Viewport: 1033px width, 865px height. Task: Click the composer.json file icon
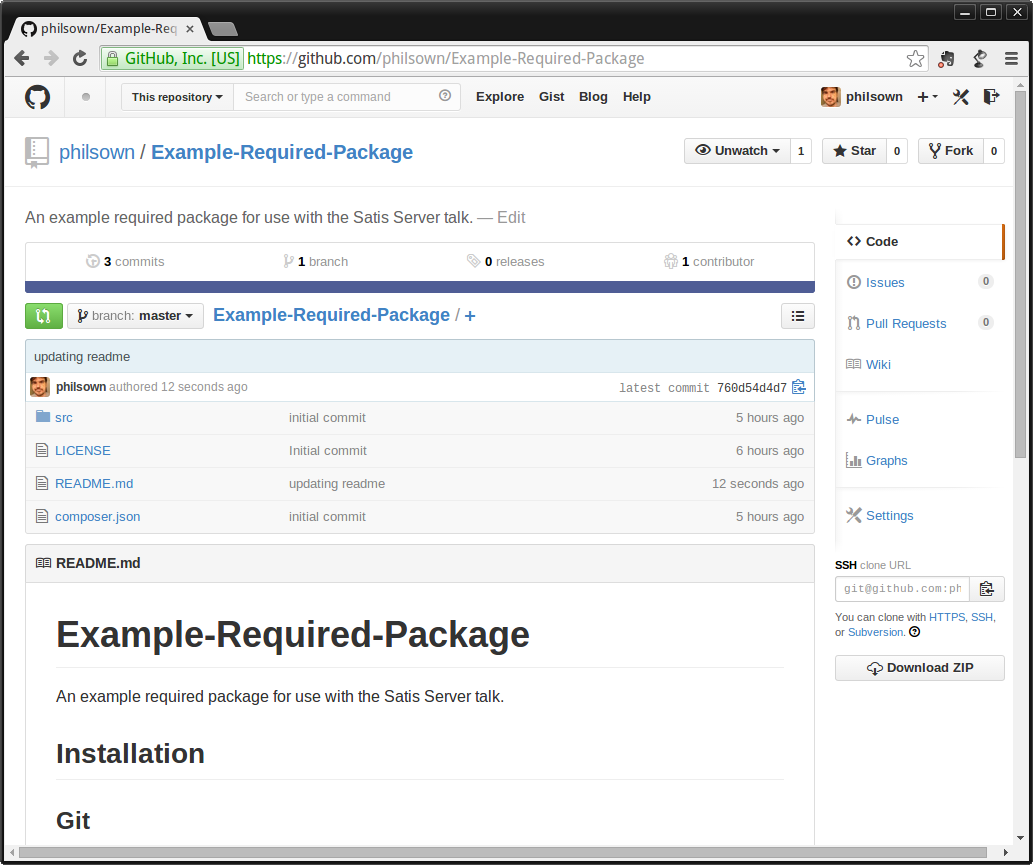coord(42,516)
